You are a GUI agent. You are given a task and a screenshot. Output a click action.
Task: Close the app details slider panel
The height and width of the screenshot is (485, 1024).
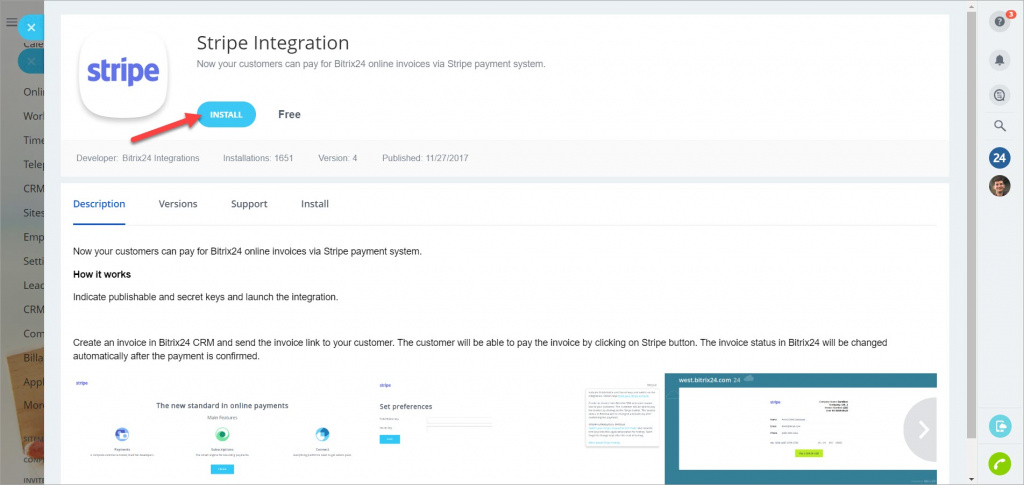[31, 27]
